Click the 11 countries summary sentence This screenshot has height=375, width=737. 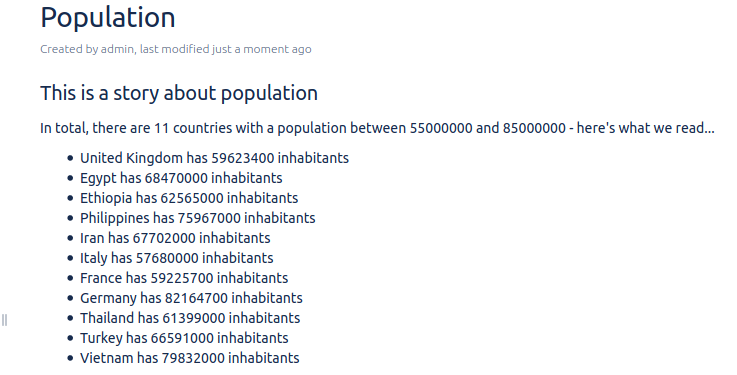[377, 128]
